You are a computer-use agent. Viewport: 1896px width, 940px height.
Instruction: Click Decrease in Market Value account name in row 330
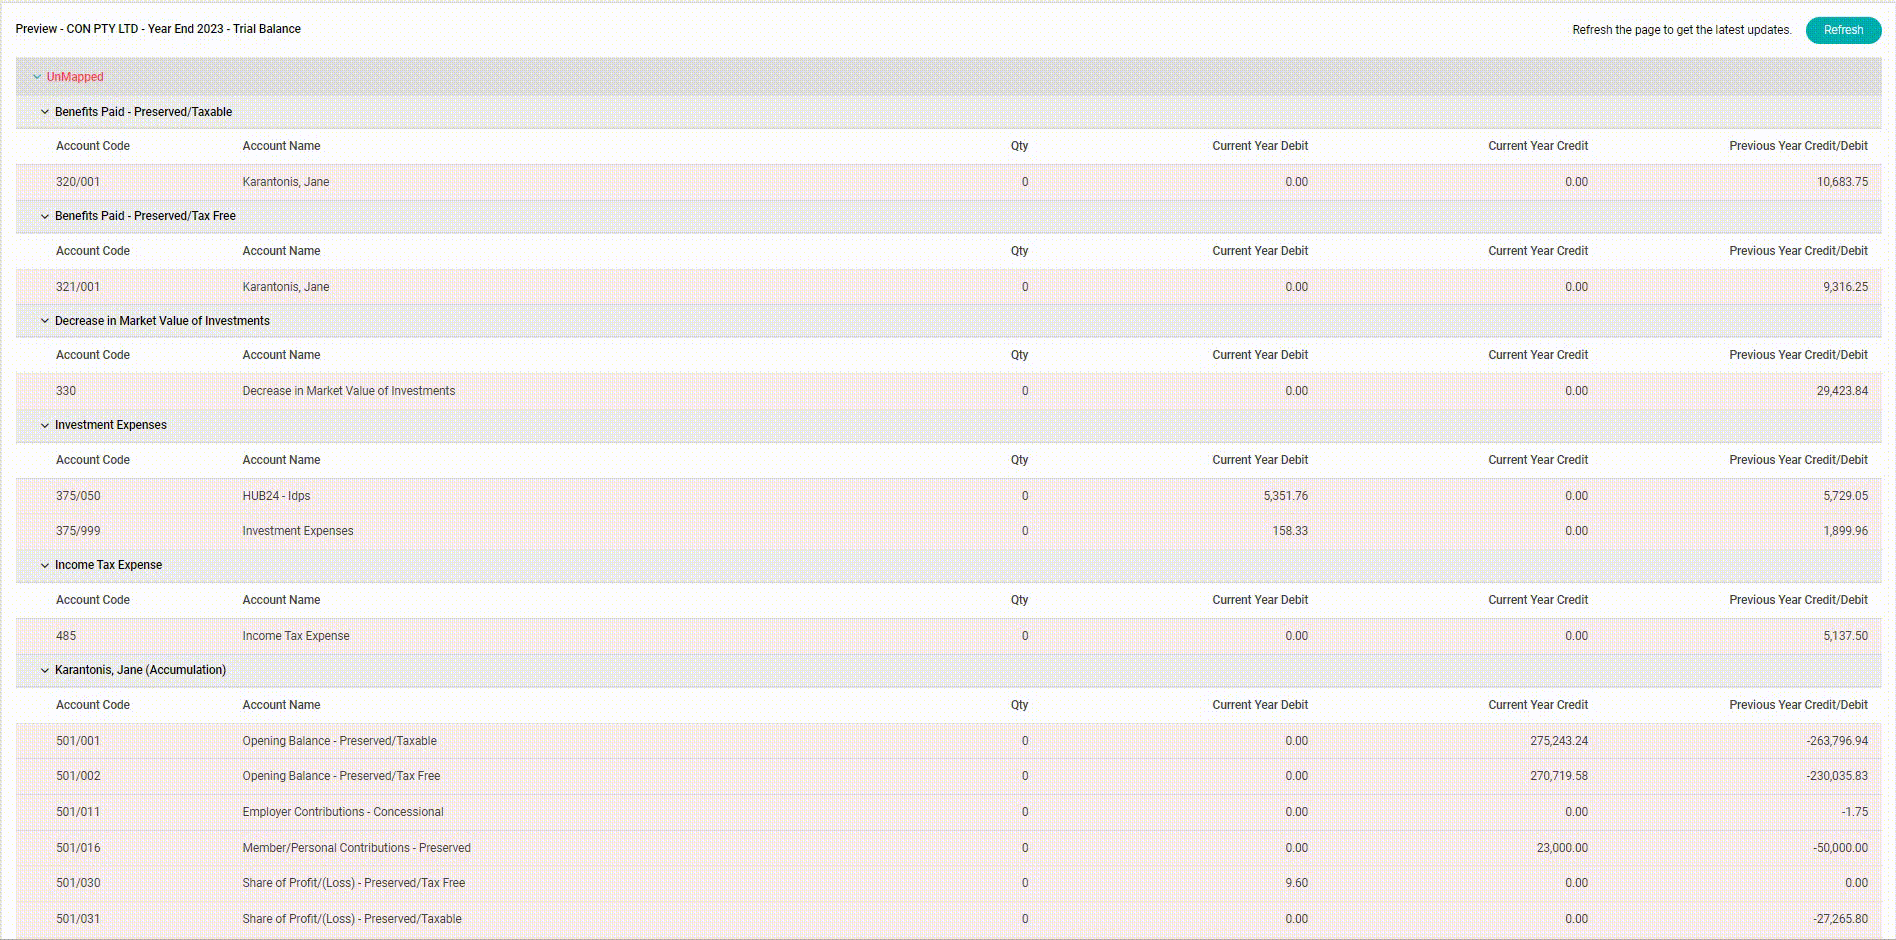pos(348,391)
